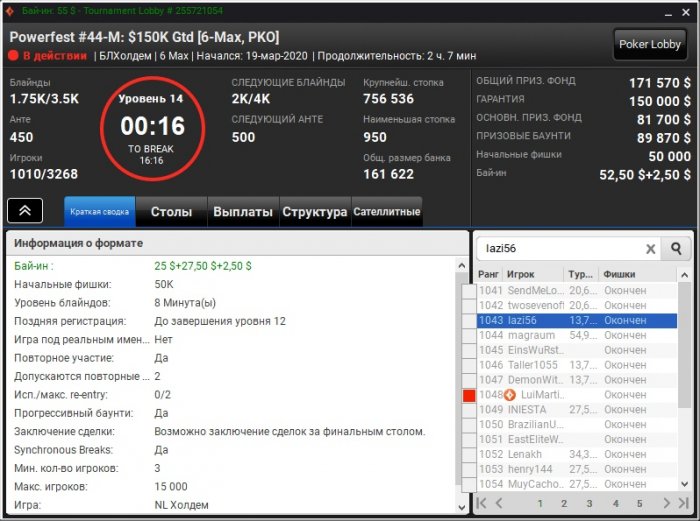The height and width of the screenshot is (521, 700).
Task: Click the Бай-ин value 25 $+27,50 $+2,50 $
Action: tap(203, 266)
